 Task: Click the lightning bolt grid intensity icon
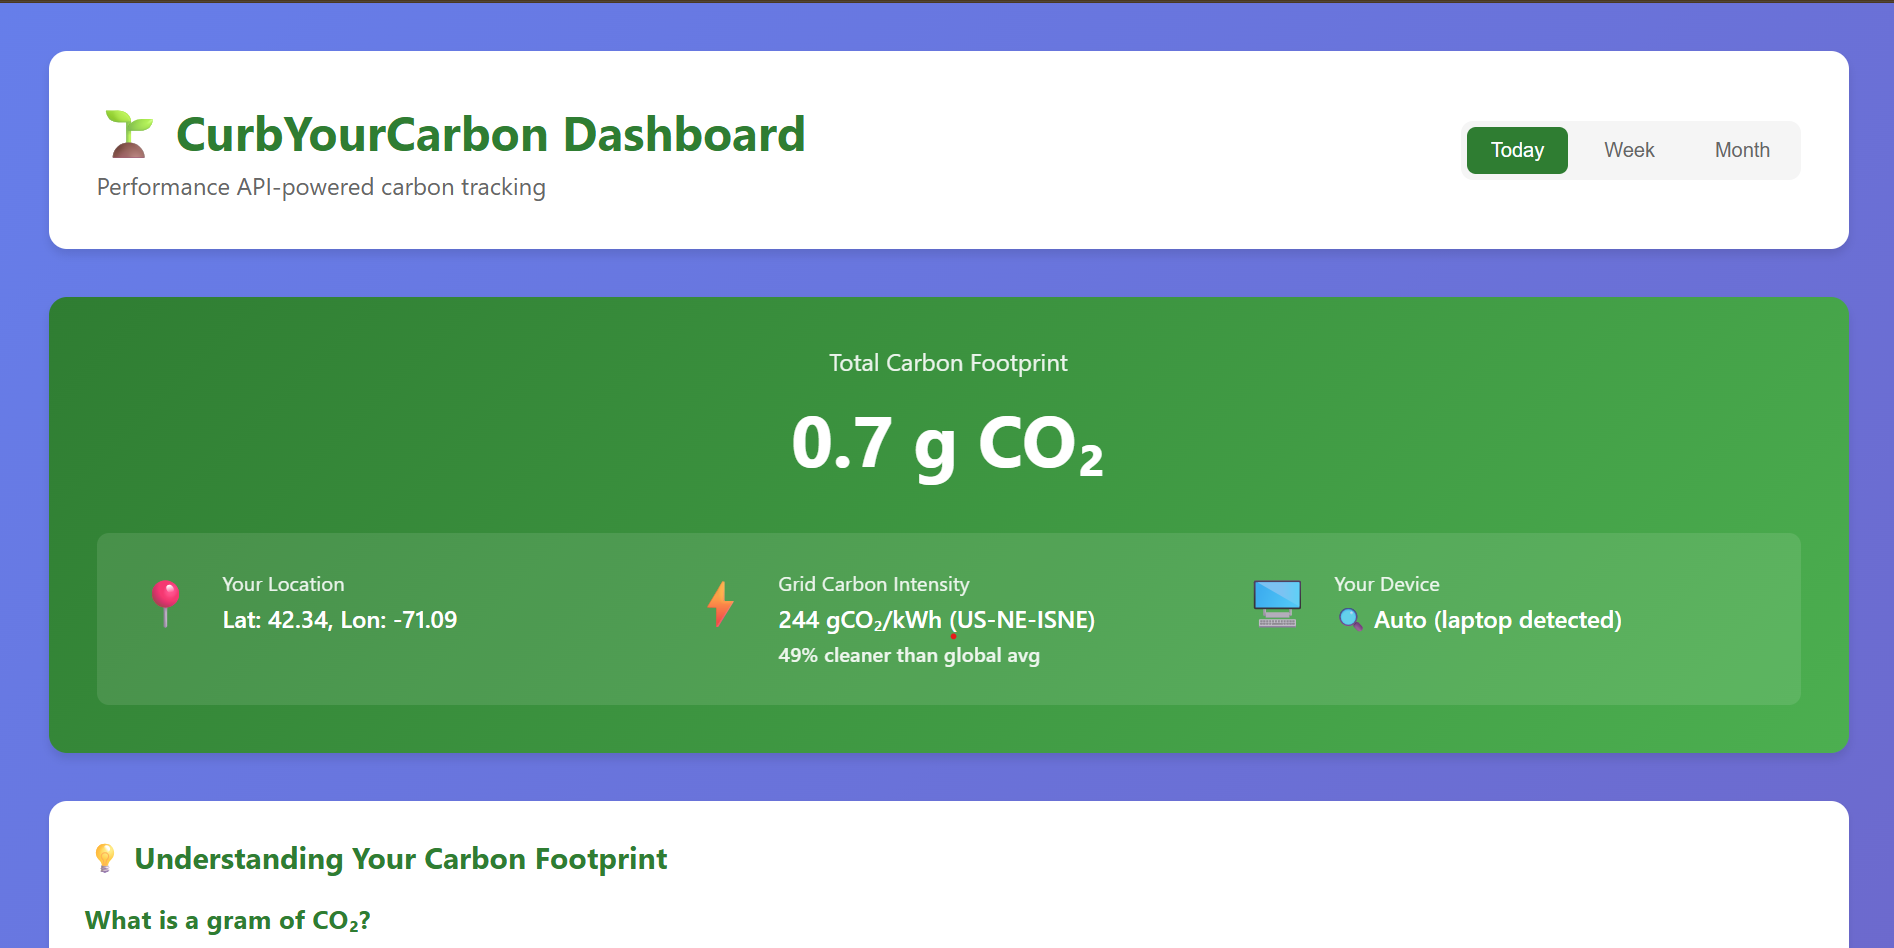tap(721, 604)
